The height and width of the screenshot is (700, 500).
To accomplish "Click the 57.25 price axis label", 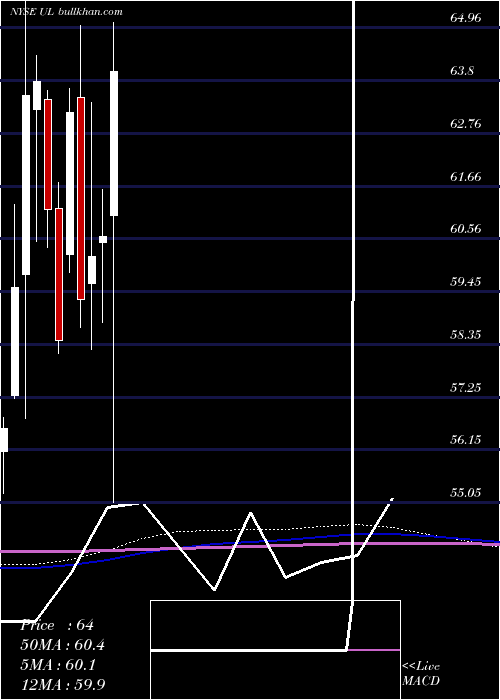I will tap(466, 387).
